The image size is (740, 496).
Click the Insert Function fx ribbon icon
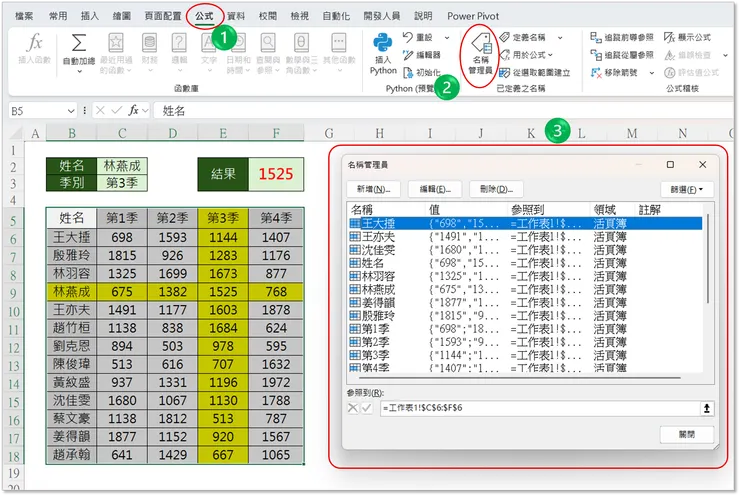click(x=34, y=43)
